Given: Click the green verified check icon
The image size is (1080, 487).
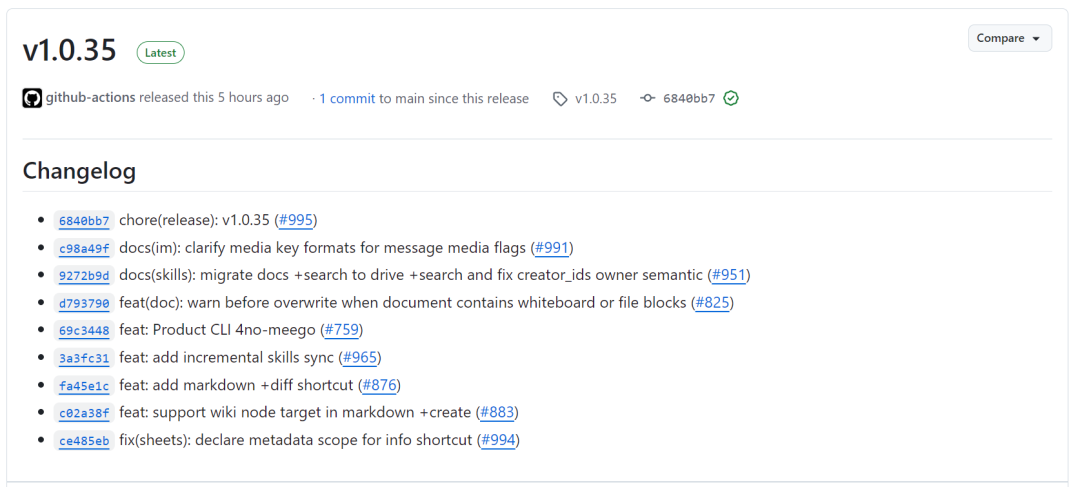Looking at the screenshot, I should tap(731, 99).
